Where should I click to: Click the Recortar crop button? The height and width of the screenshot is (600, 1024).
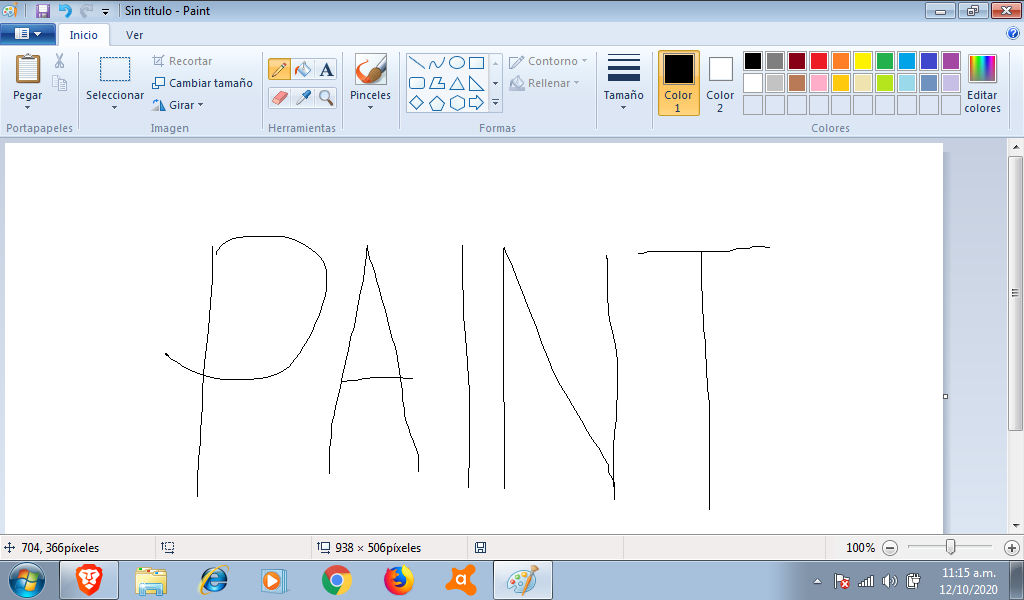pos(182,61)
